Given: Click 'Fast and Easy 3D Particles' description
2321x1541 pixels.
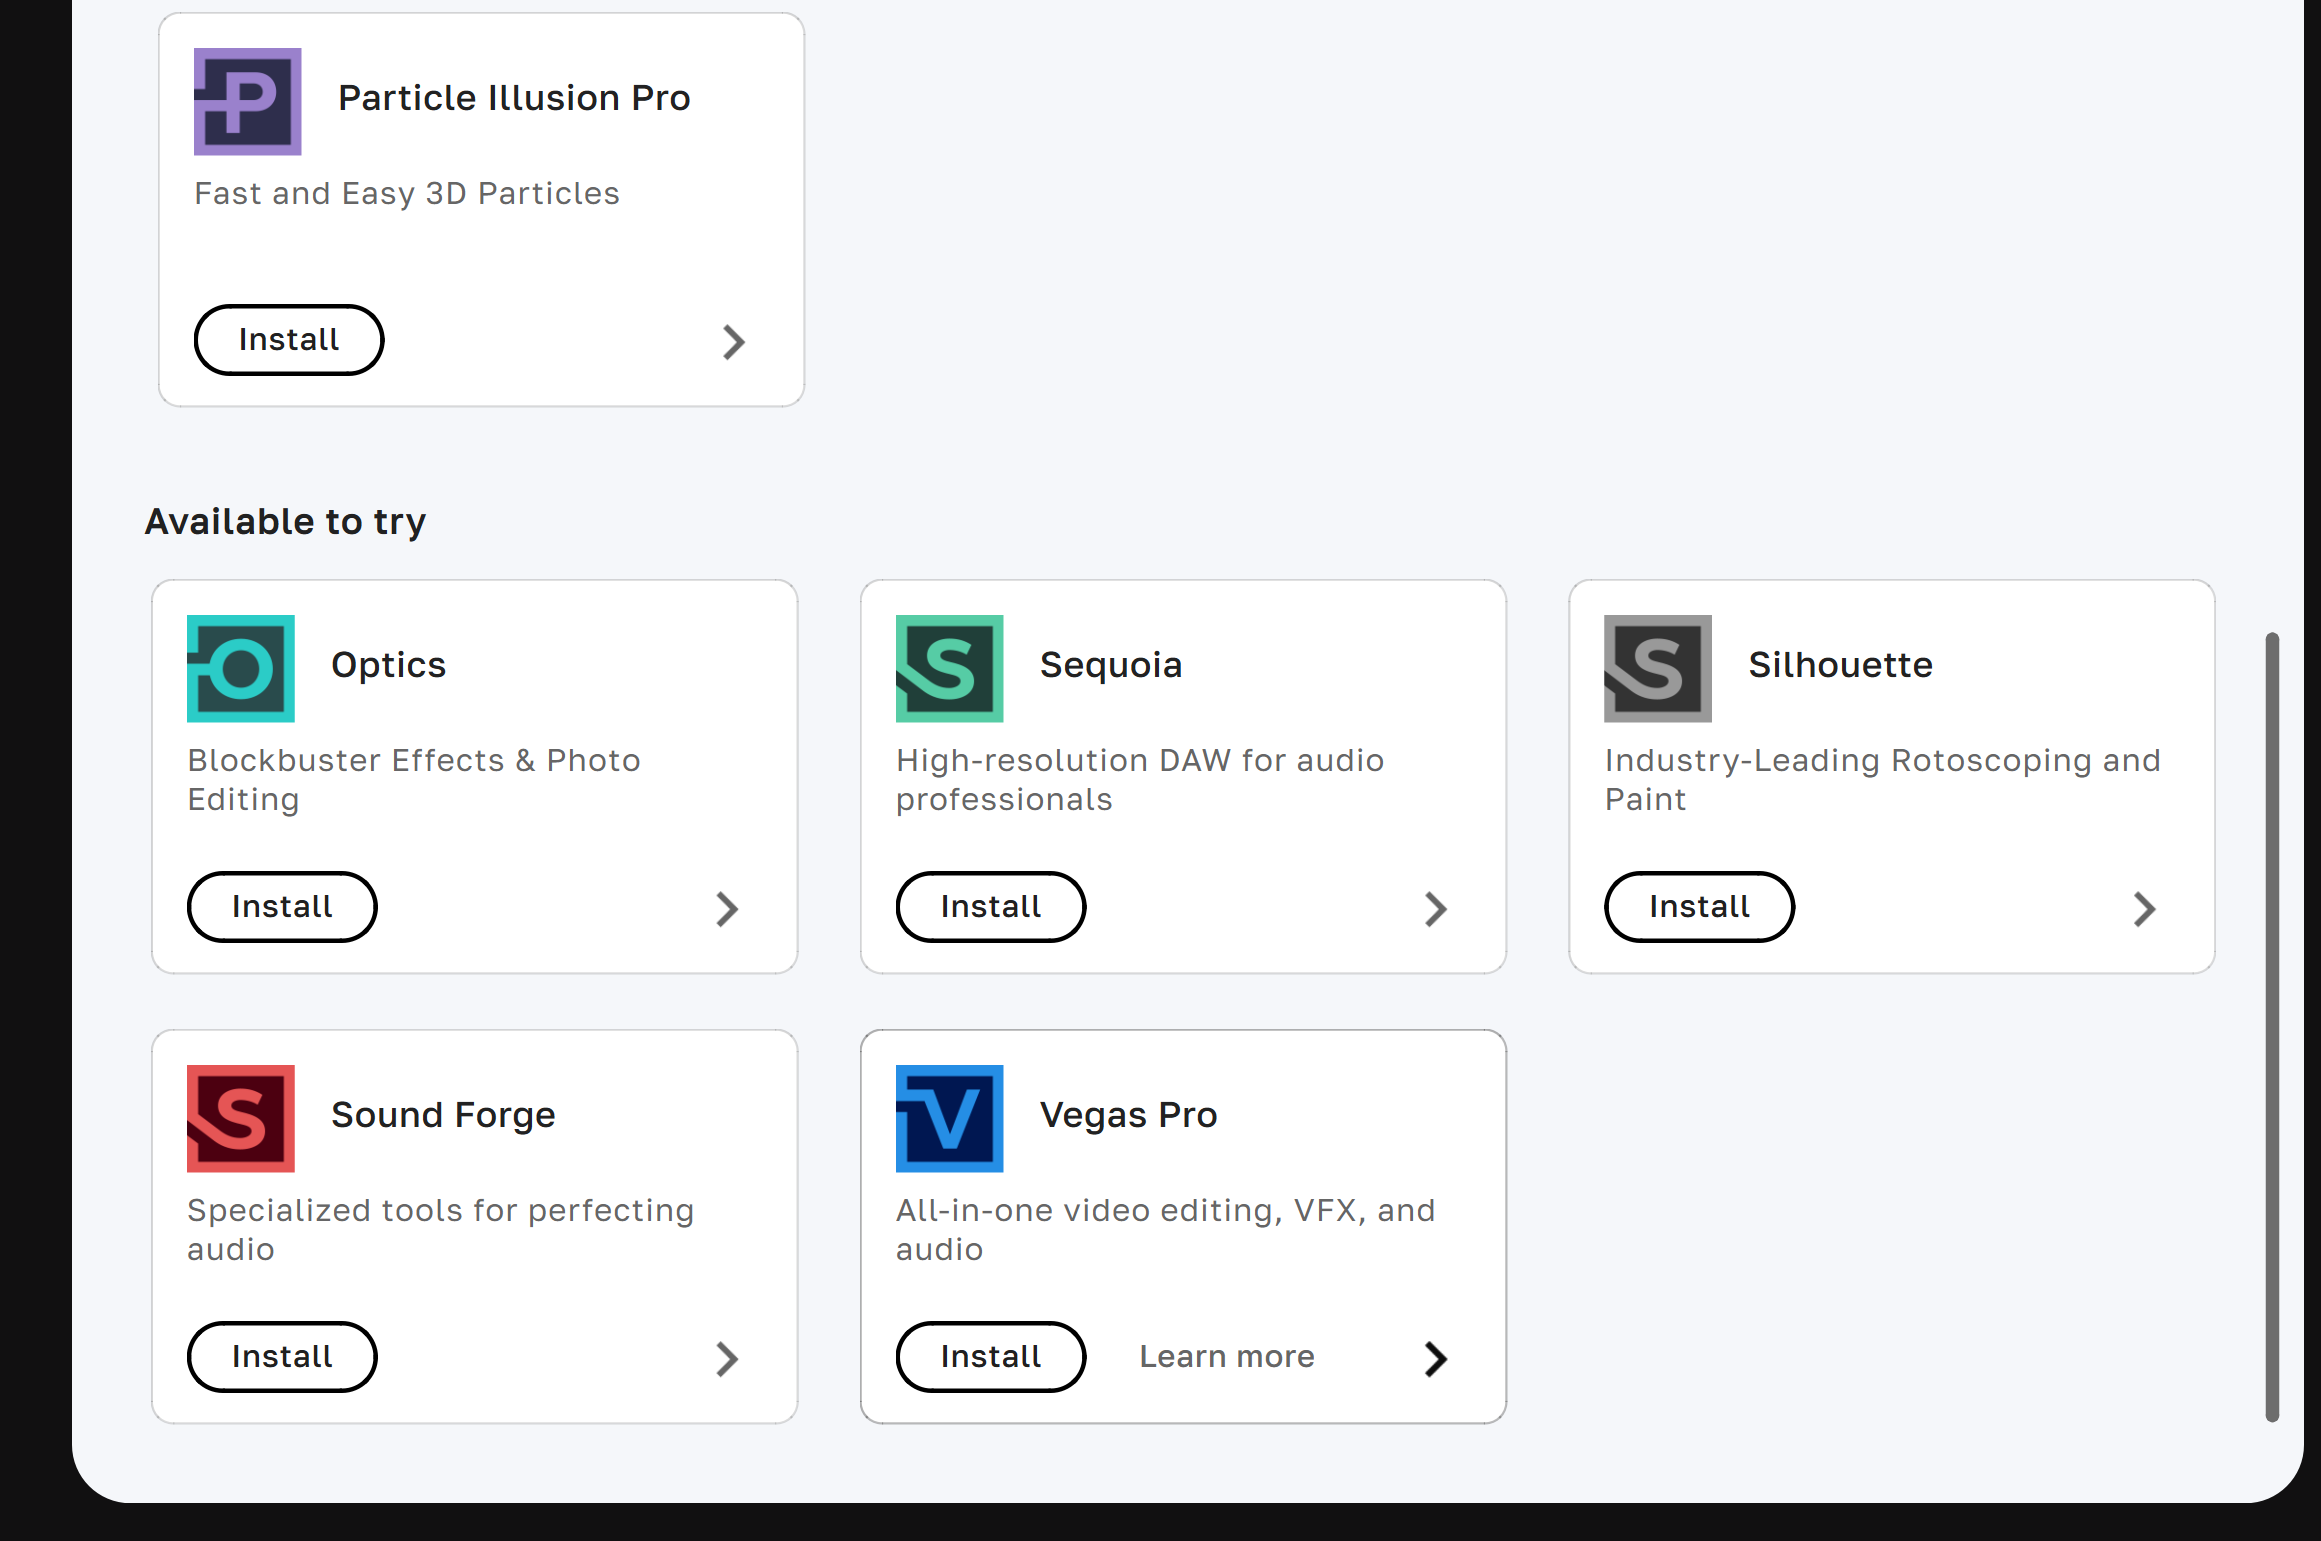Looking at the screenshot, I should coord(407,194).
